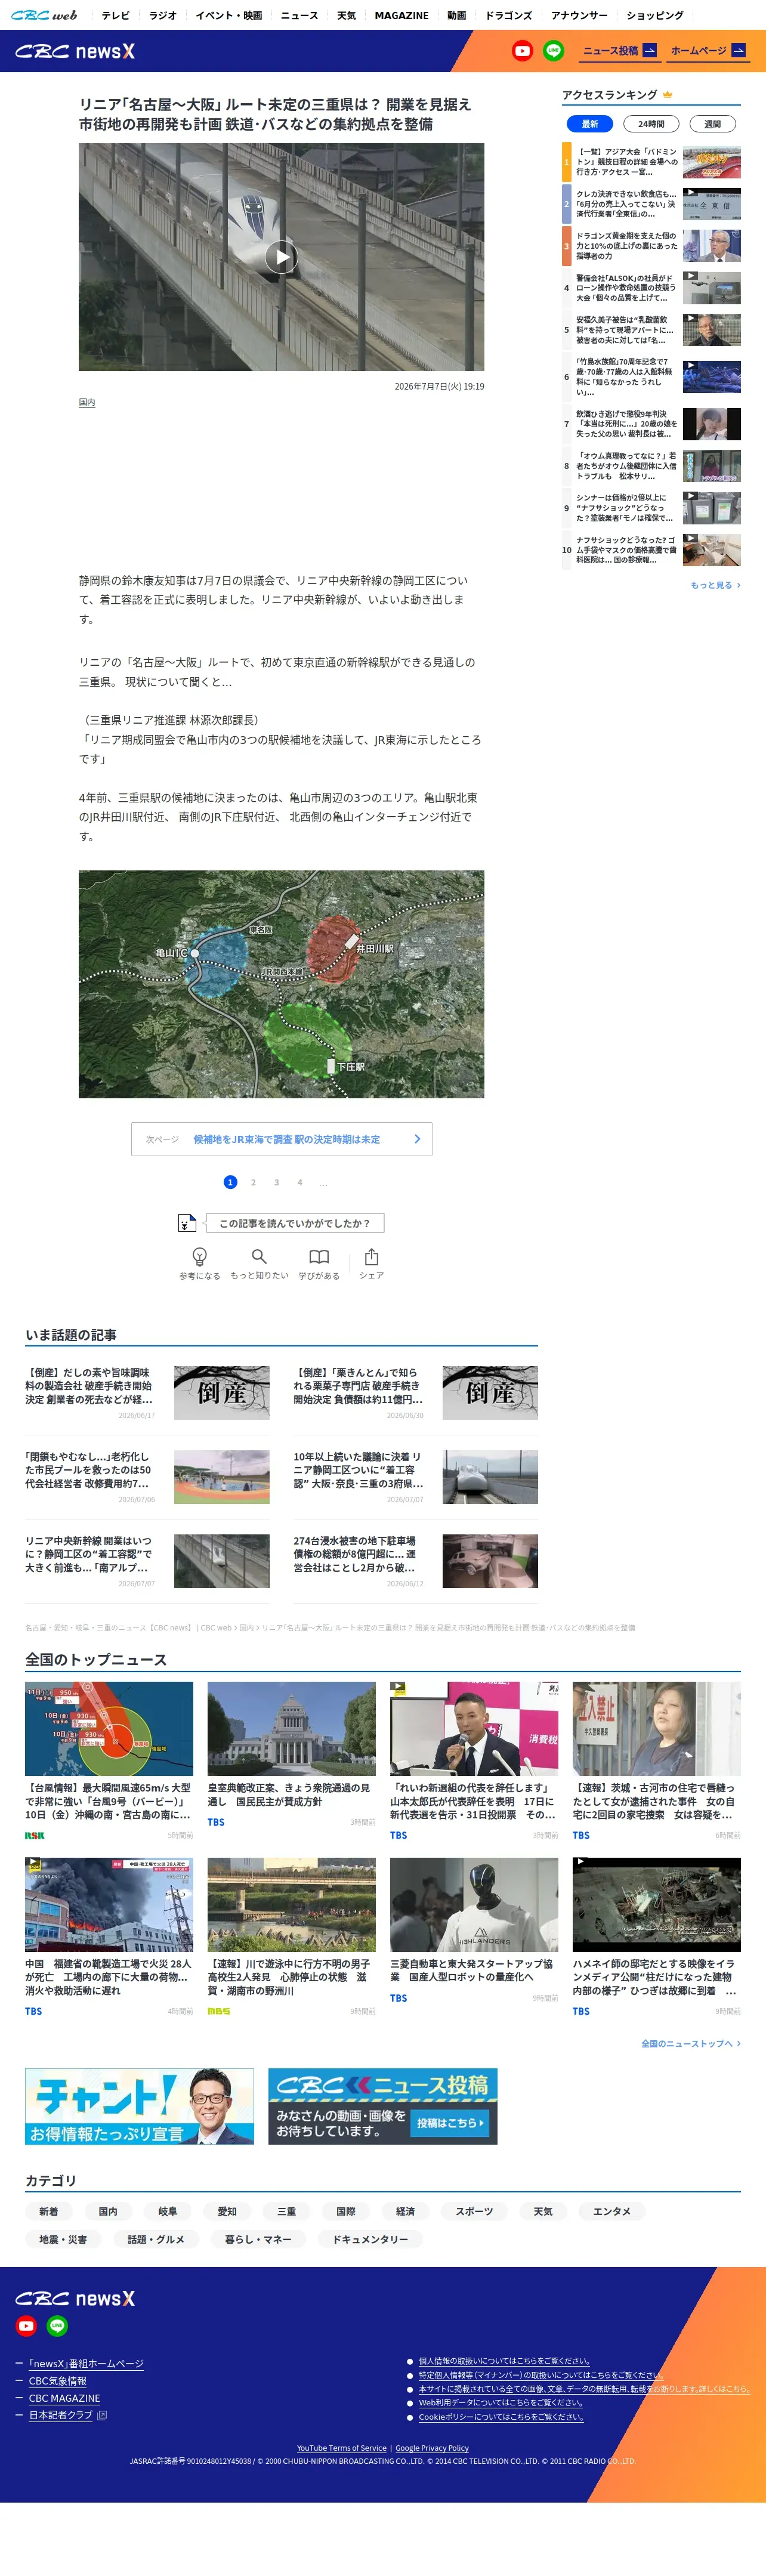Select the 新着 category chip
This screenshot has width=766, height=2576.
click(48, 2211)
